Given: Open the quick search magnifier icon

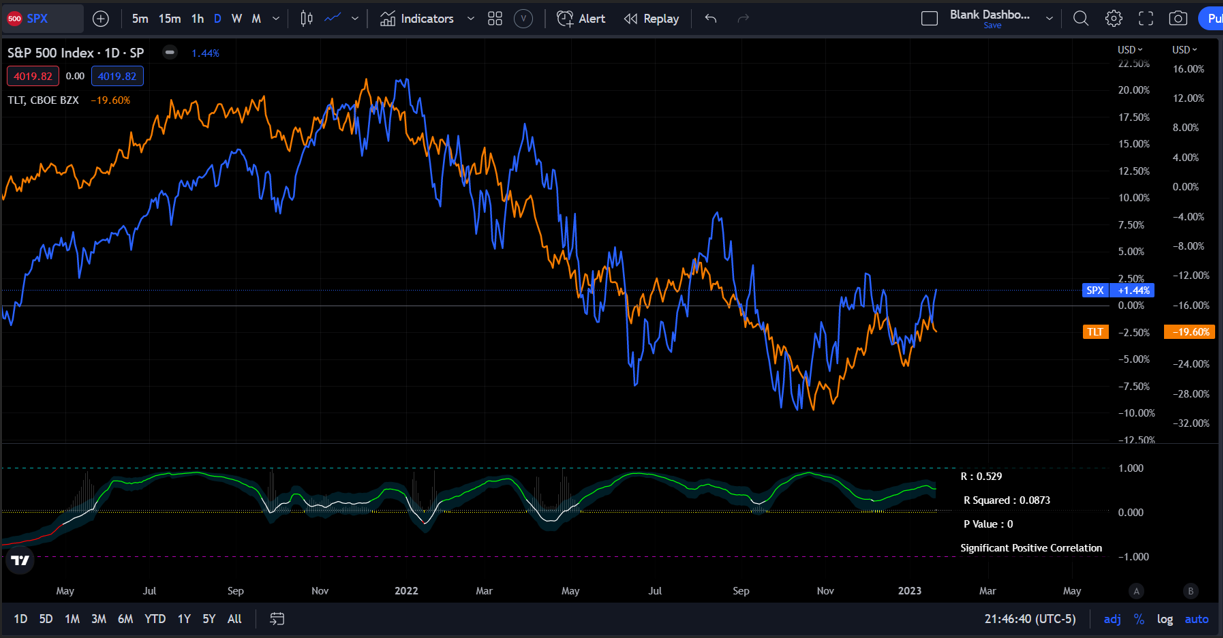Looking at the screenshot, I should (1081, 18).
